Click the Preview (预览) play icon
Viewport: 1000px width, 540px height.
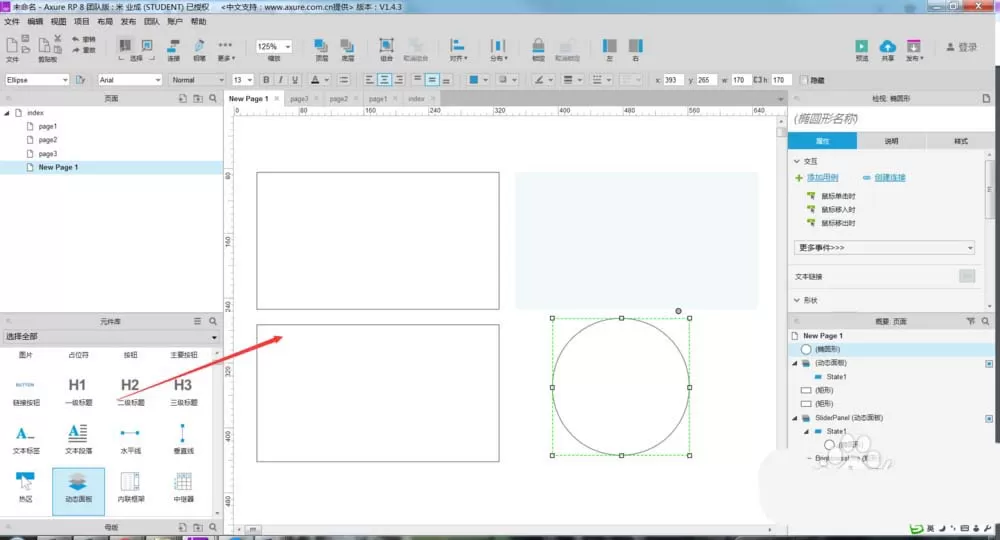[862, 46]
